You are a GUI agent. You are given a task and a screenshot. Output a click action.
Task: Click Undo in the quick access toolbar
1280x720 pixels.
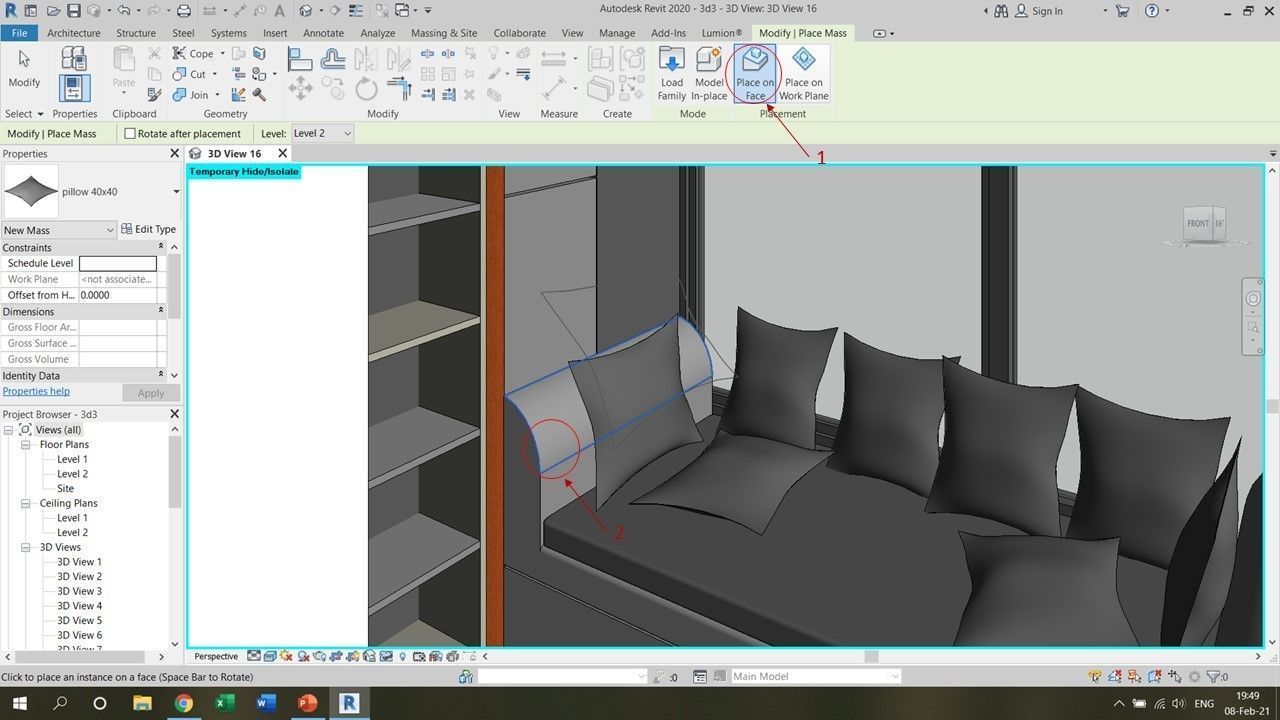(124, 11)
